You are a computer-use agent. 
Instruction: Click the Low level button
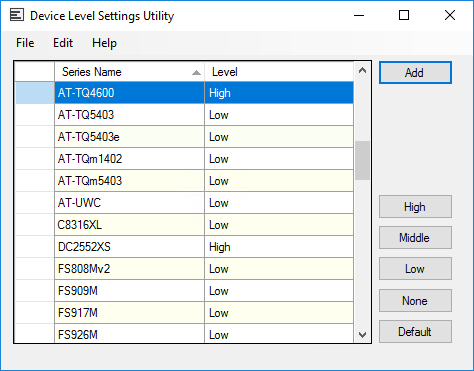[415, 269]
